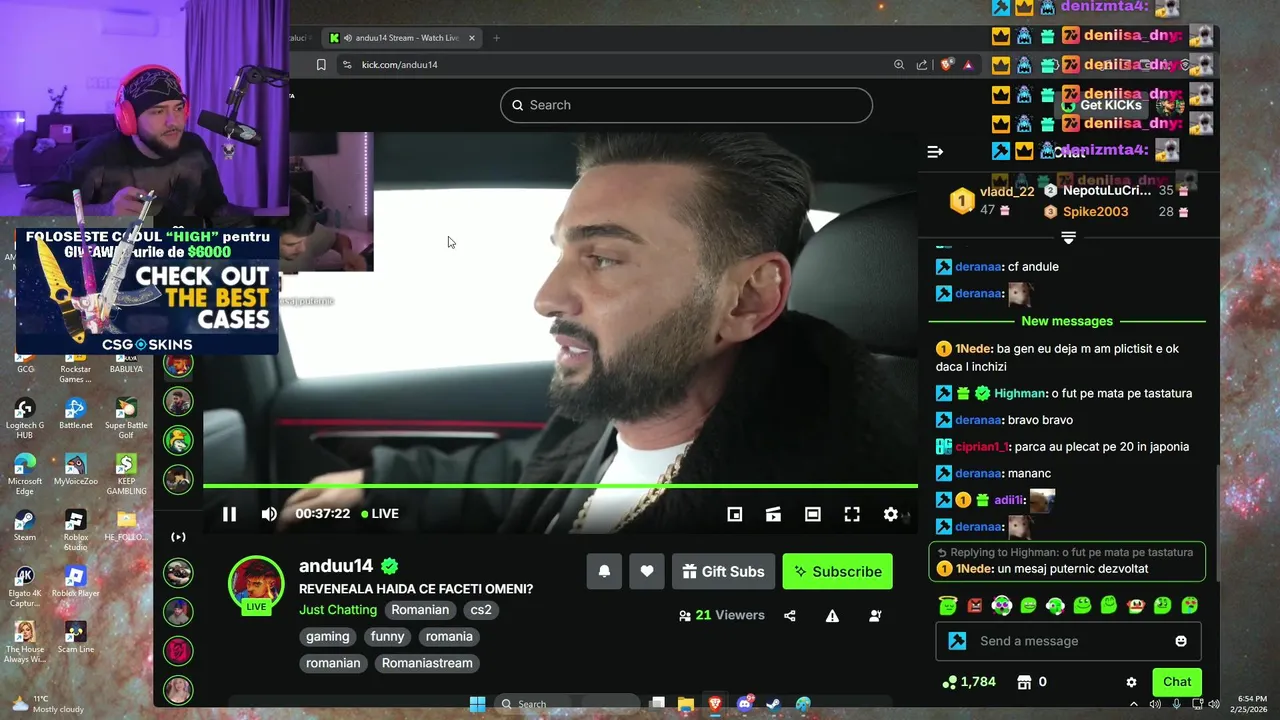This screenshot has height=720, width=1280.
Task: Open Steam desktop shortcut
Action: click(x=25, y=526)
